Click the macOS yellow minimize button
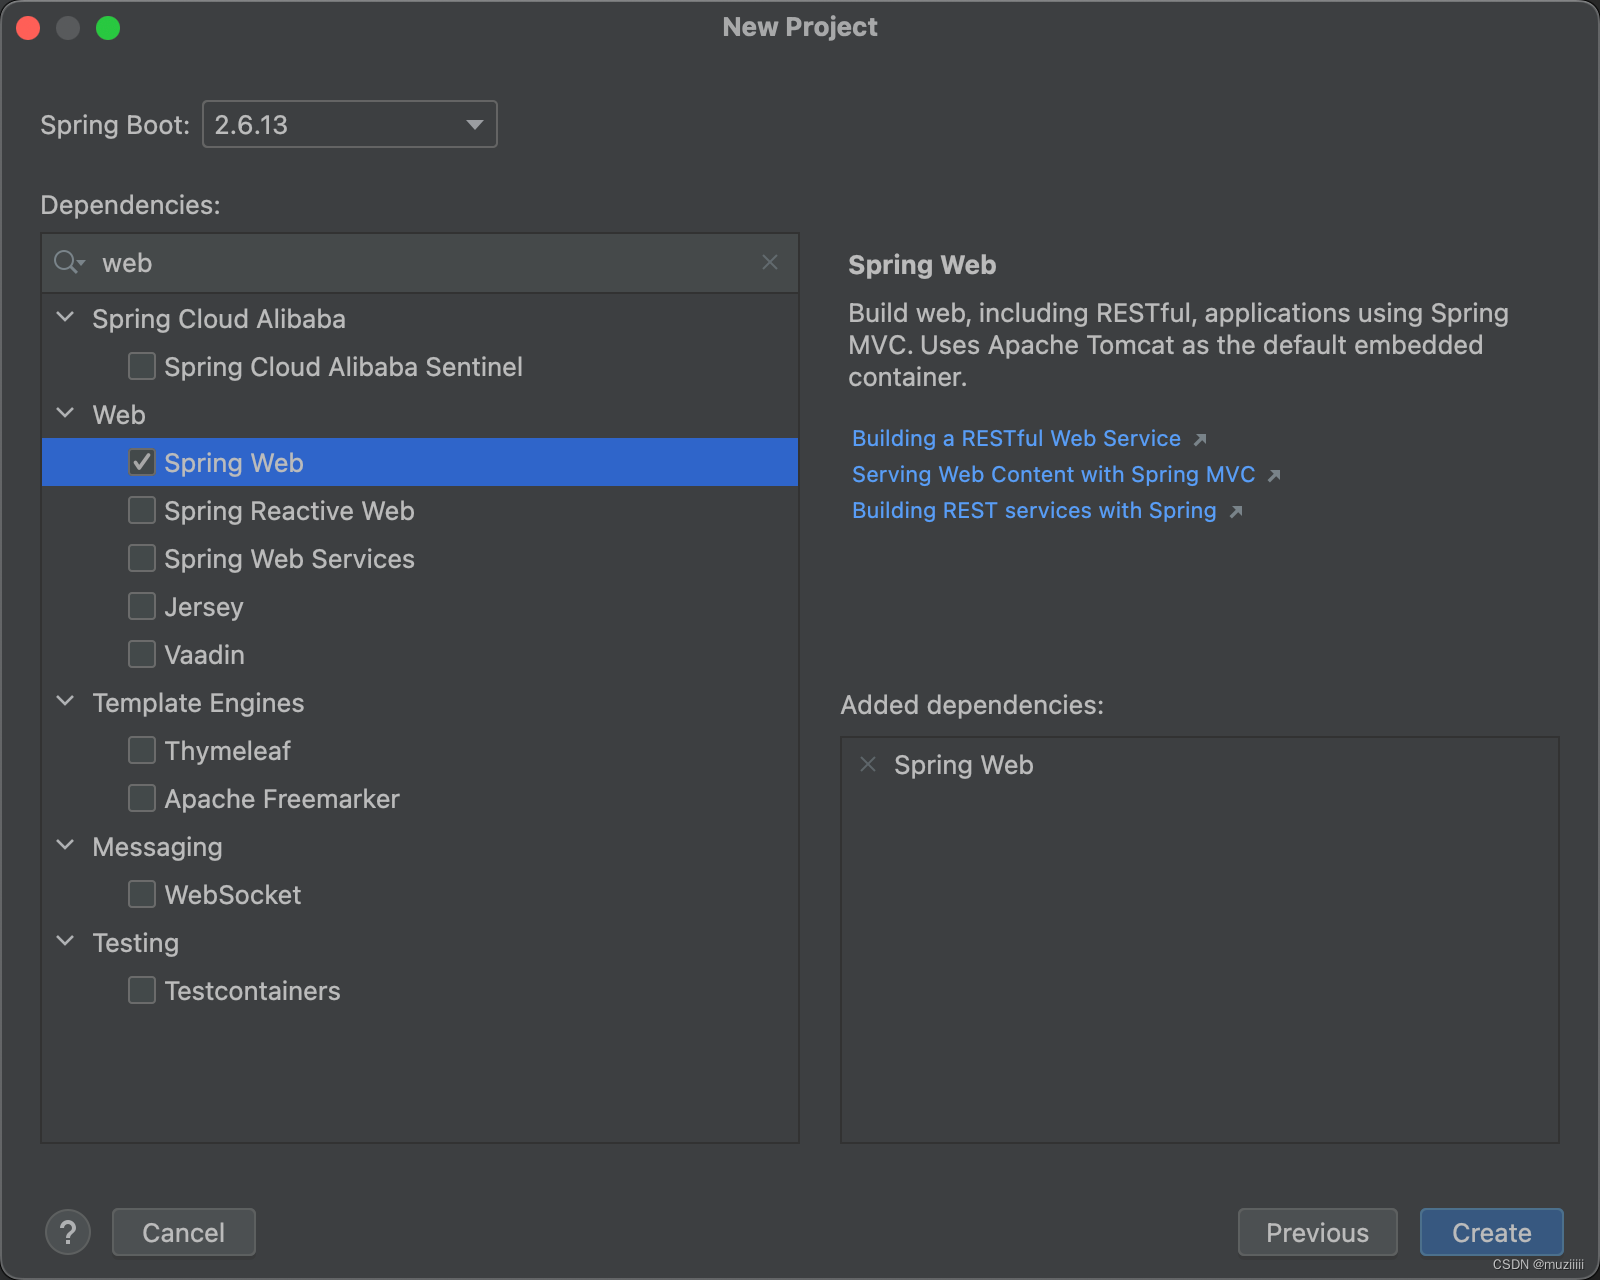1600x1280 pixels. [x=68, y=27]
